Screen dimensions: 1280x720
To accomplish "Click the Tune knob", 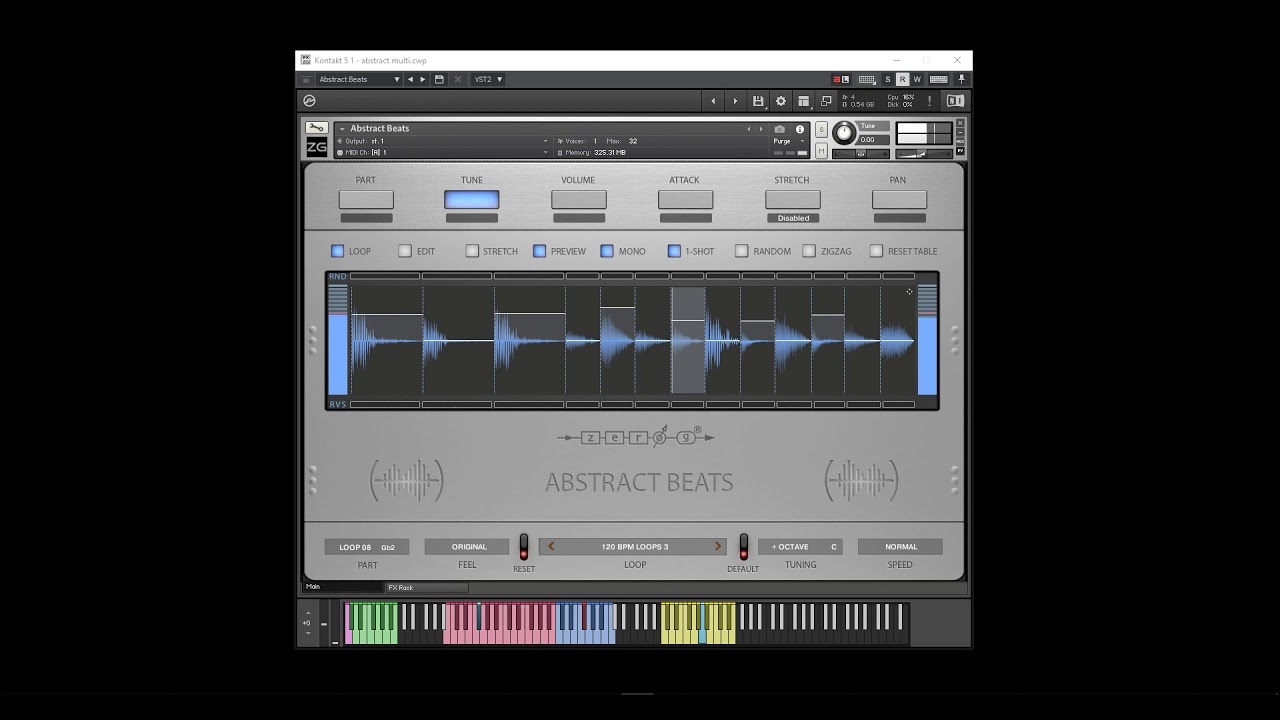I will tap(844, 133).
